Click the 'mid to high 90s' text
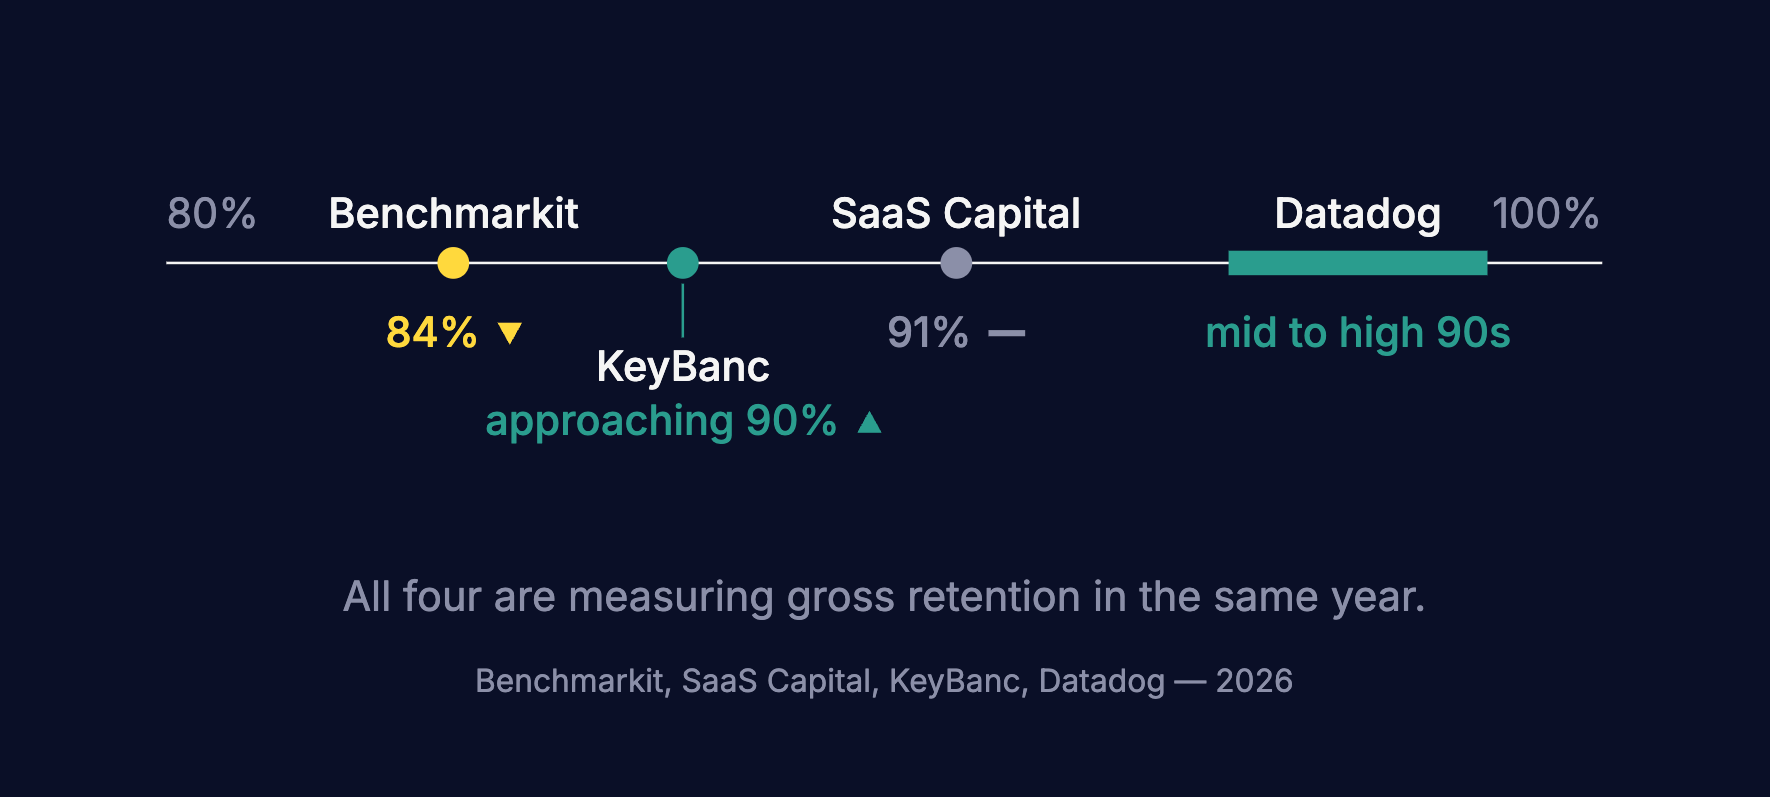Viewport: 1770px width, 797px height. (x=1358, y=333)
